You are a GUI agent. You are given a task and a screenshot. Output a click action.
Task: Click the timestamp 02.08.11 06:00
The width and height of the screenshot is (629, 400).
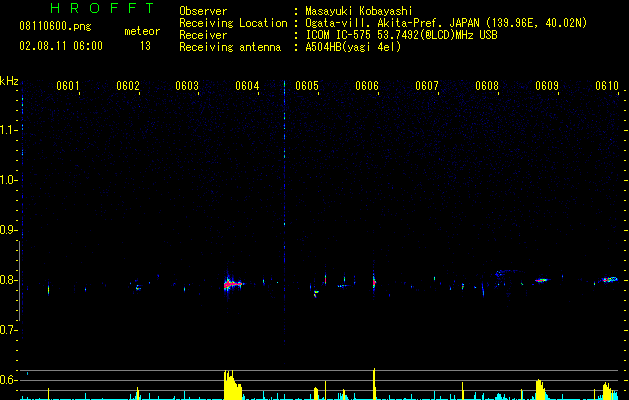61,46
